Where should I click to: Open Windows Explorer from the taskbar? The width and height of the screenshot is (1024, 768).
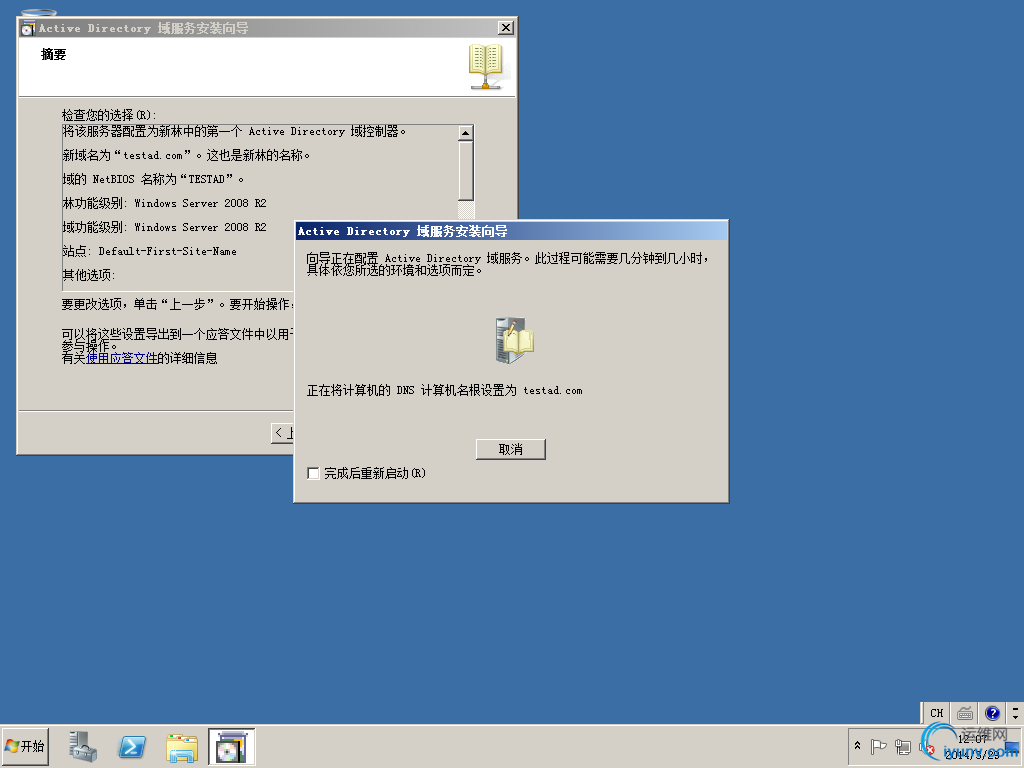click(x=181, y=746)
